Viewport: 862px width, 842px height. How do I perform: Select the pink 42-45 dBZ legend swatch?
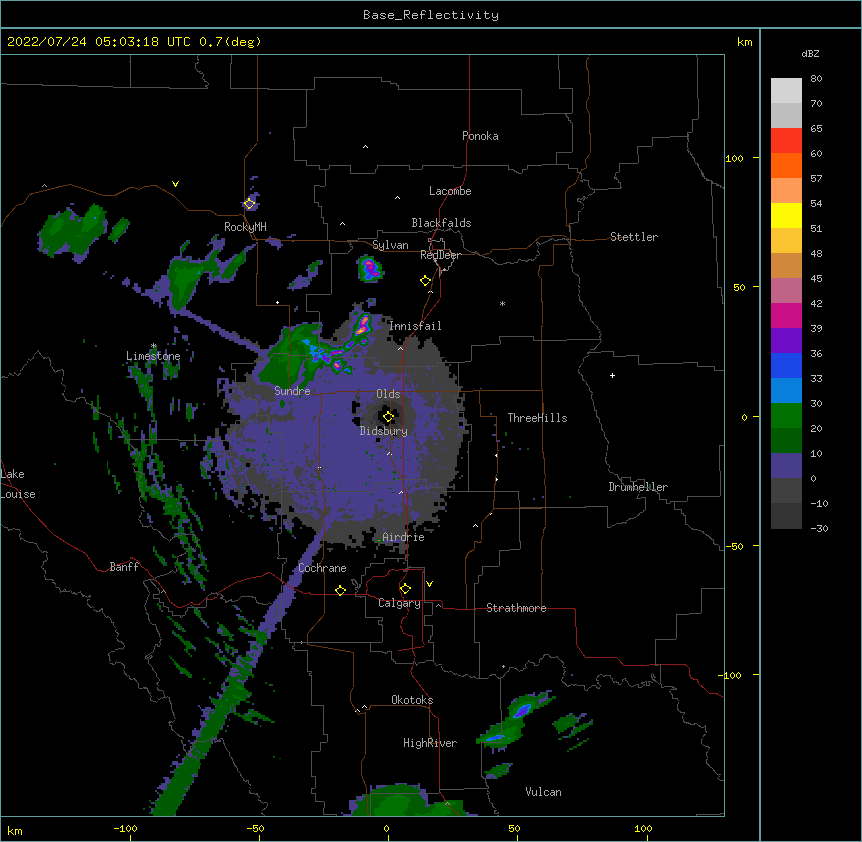786,291
